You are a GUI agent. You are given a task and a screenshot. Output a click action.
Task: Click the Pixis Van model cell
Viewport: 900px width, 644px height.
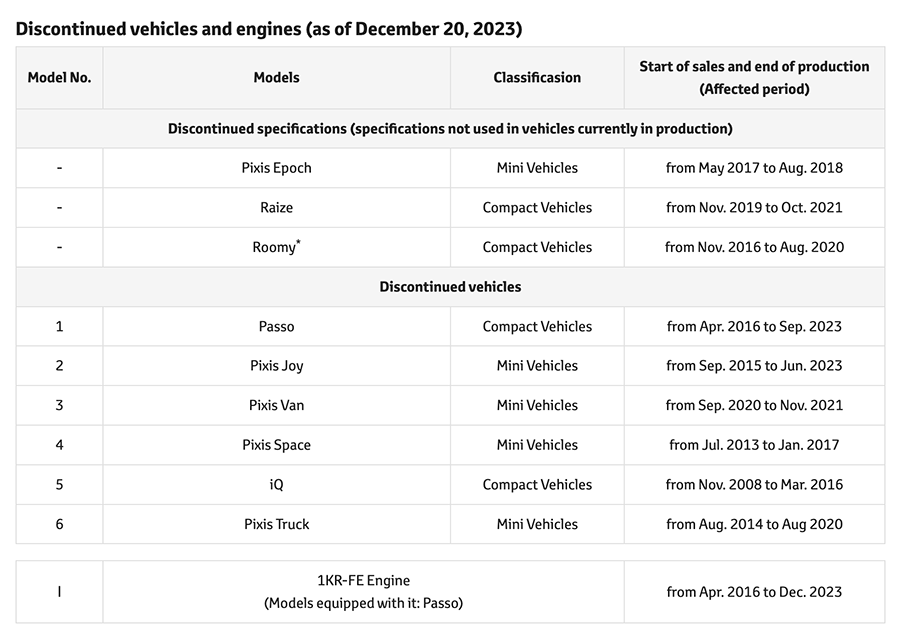(x=276, y=405)
